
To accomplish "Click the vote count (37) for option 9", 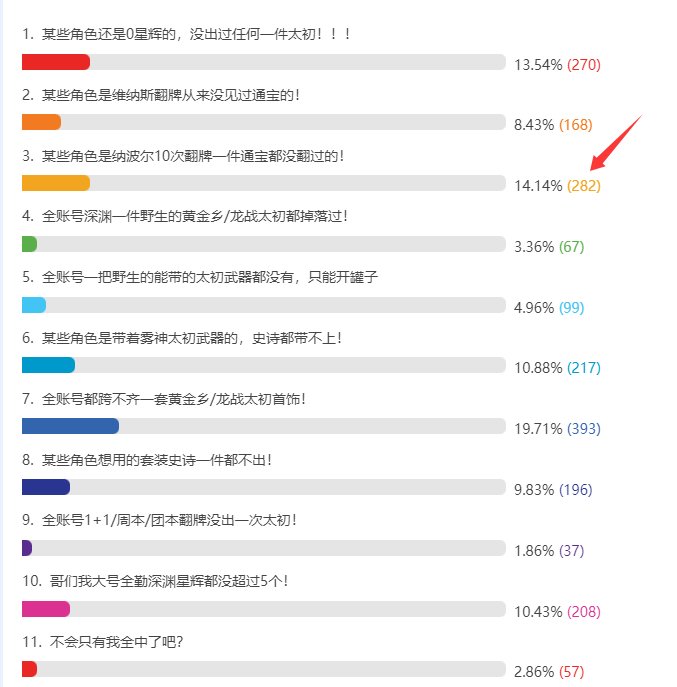I will coord(571,550).
